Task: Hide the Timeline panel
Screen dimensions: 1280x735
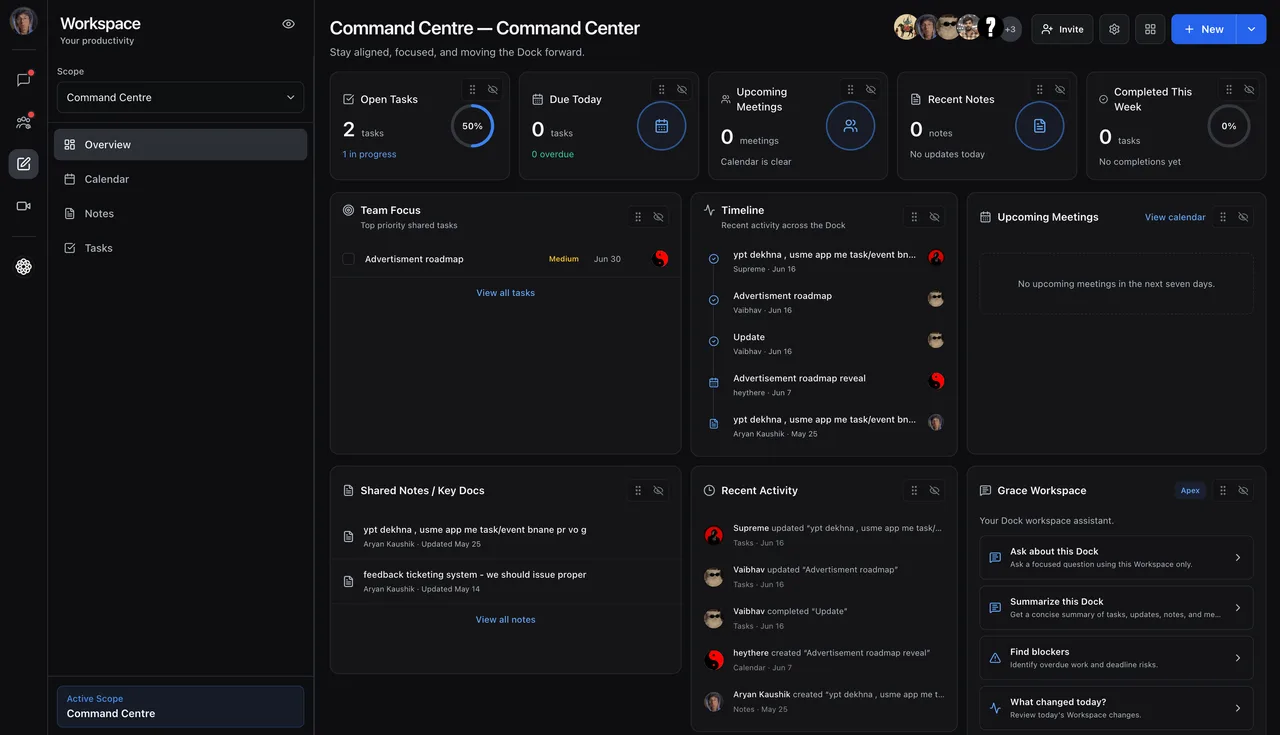Action: pos(934,217)
